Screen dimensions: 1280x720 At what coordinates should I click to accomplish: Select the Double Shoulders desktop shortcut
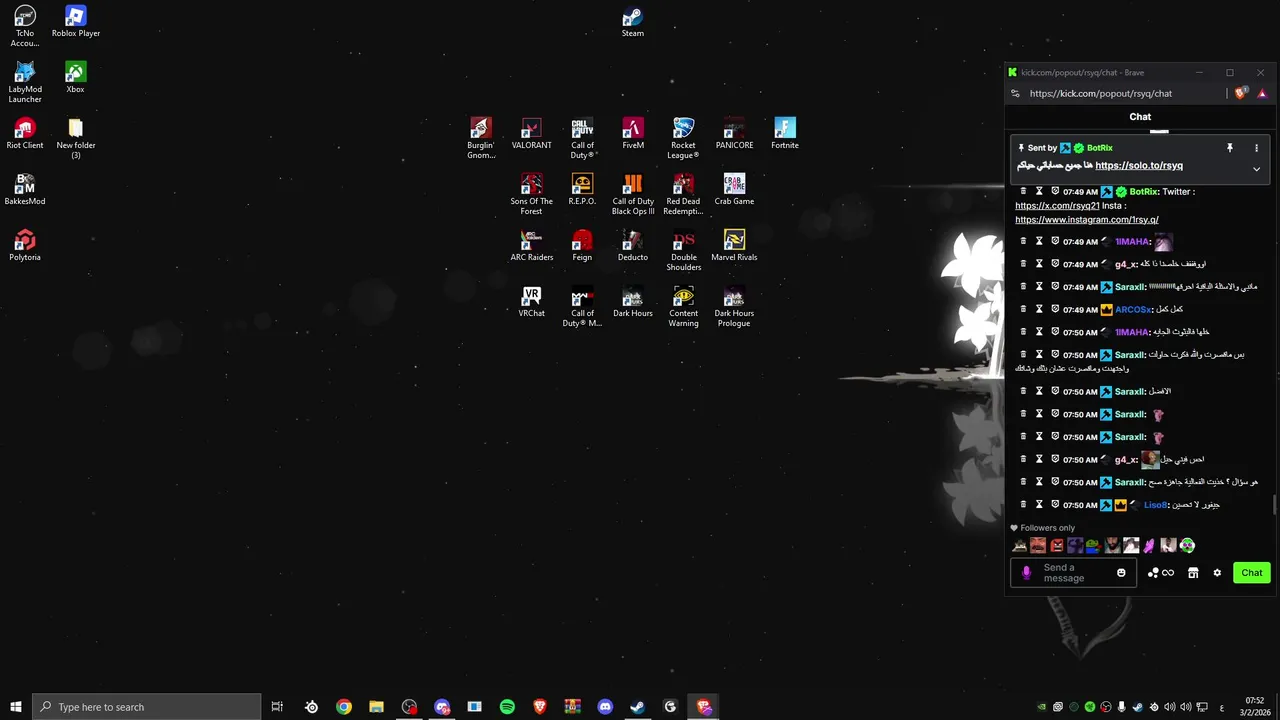coord(684,251)
